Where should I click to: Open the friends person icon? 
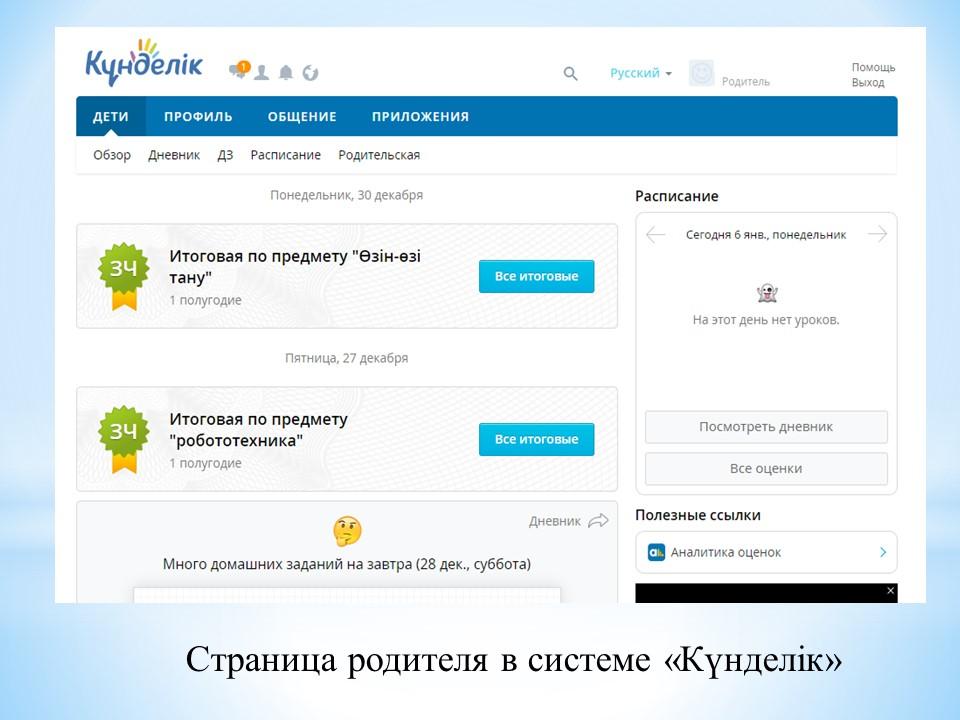click(x=261, y=73)
